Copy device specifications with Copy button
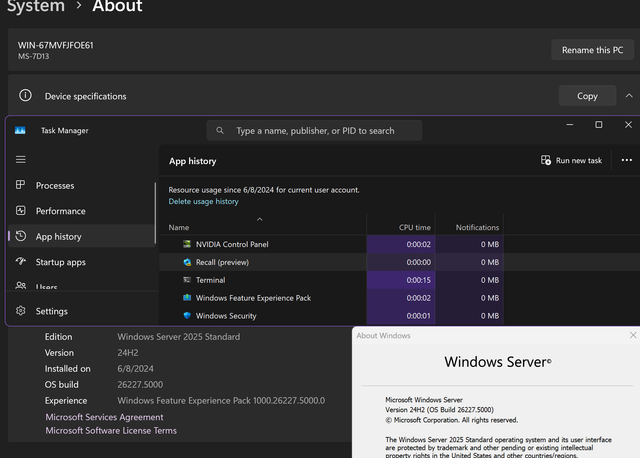640x458 pixels. click(x=587, y=96)
